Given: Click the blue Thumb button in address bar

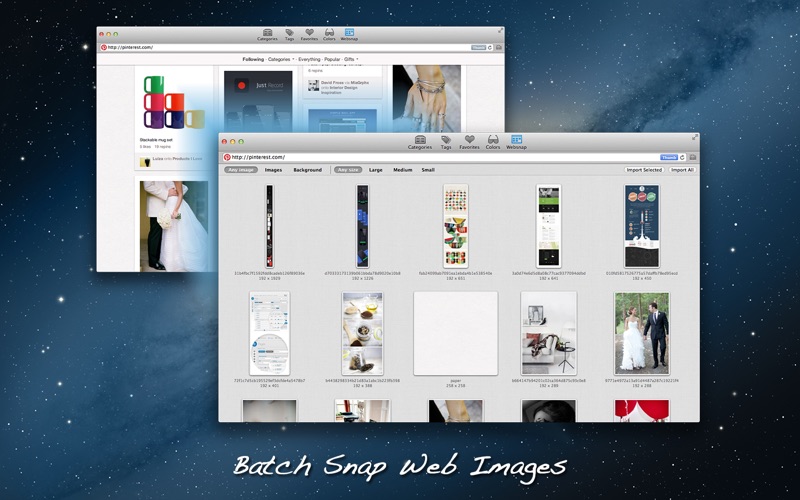Looking at the screenshot, I should tap(668, 157).
